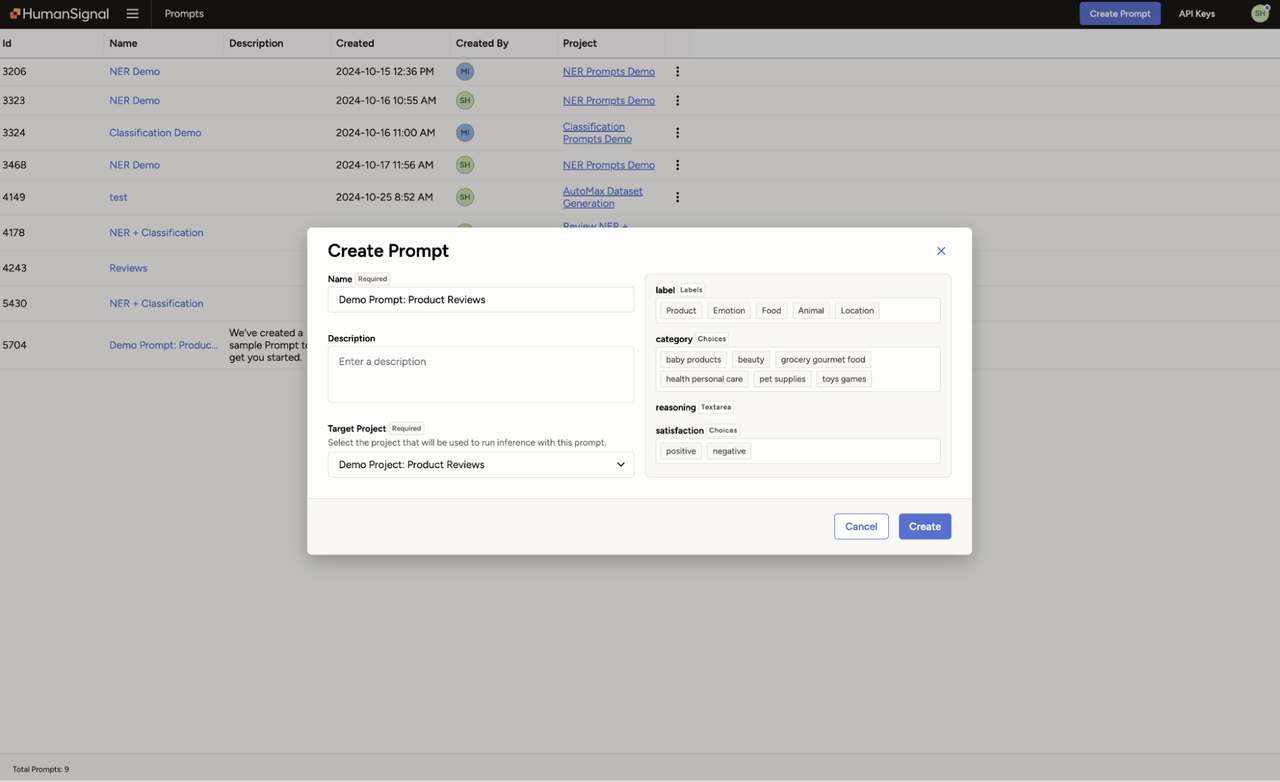Open the actions menu for Classification Demo
Screen dimensions: 1280x782
point(677,132)
